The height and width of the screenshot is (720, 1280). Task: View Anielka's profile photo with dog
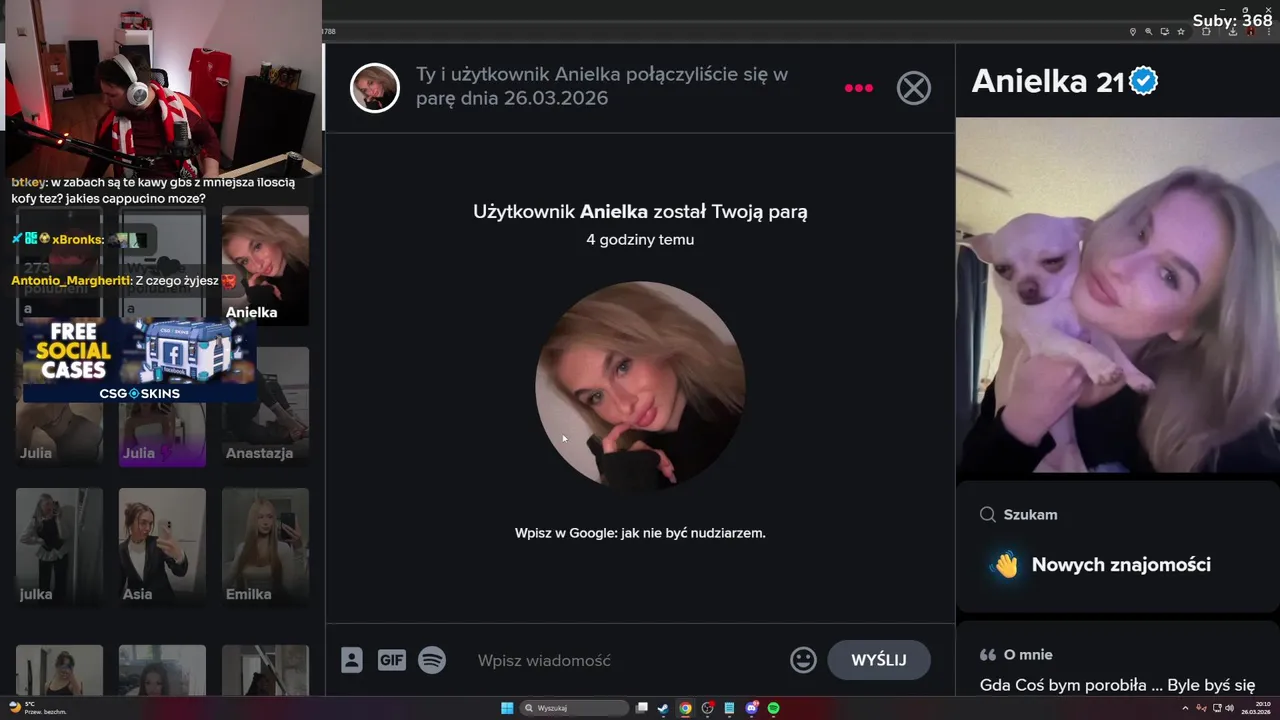(x=1118, y=295)
